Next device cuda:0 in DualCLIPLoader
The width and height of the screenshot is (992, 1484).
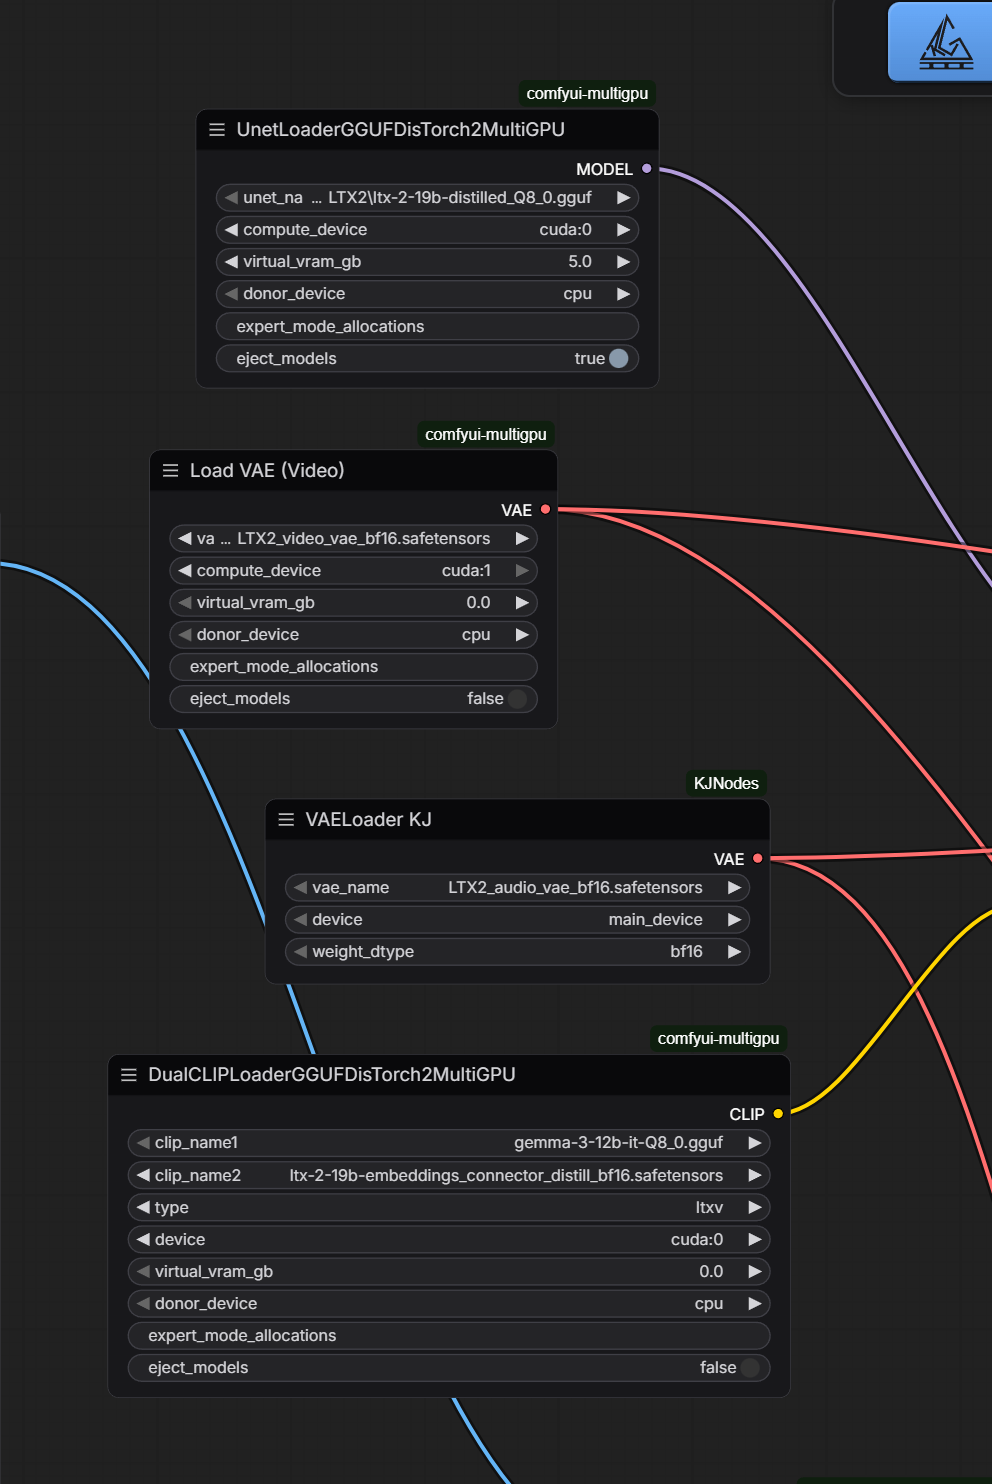(755, 1240)
